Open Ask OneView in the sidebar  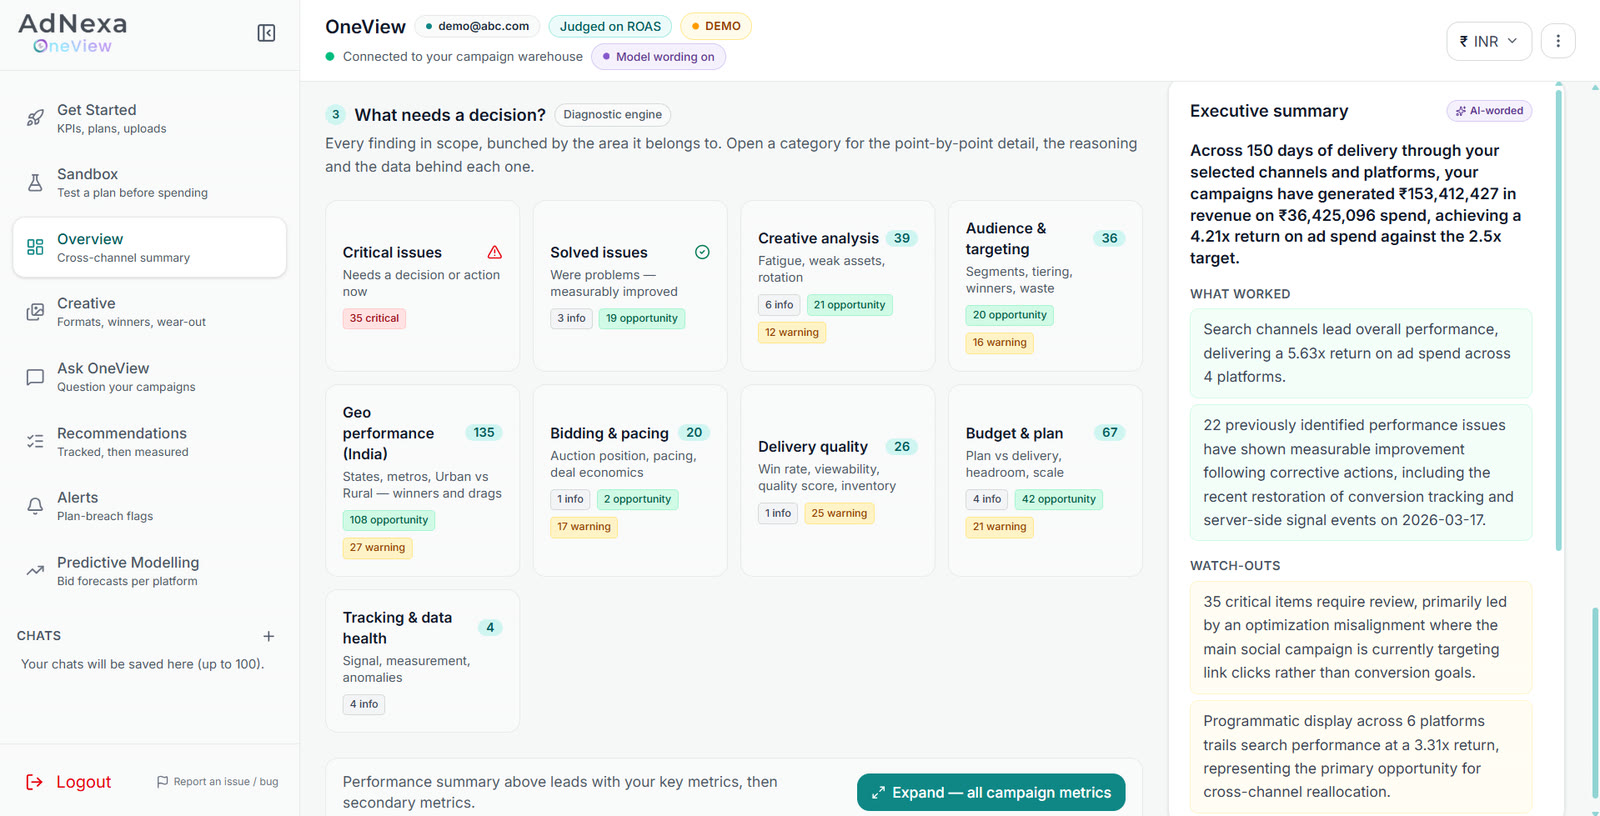tap(150, 377)
